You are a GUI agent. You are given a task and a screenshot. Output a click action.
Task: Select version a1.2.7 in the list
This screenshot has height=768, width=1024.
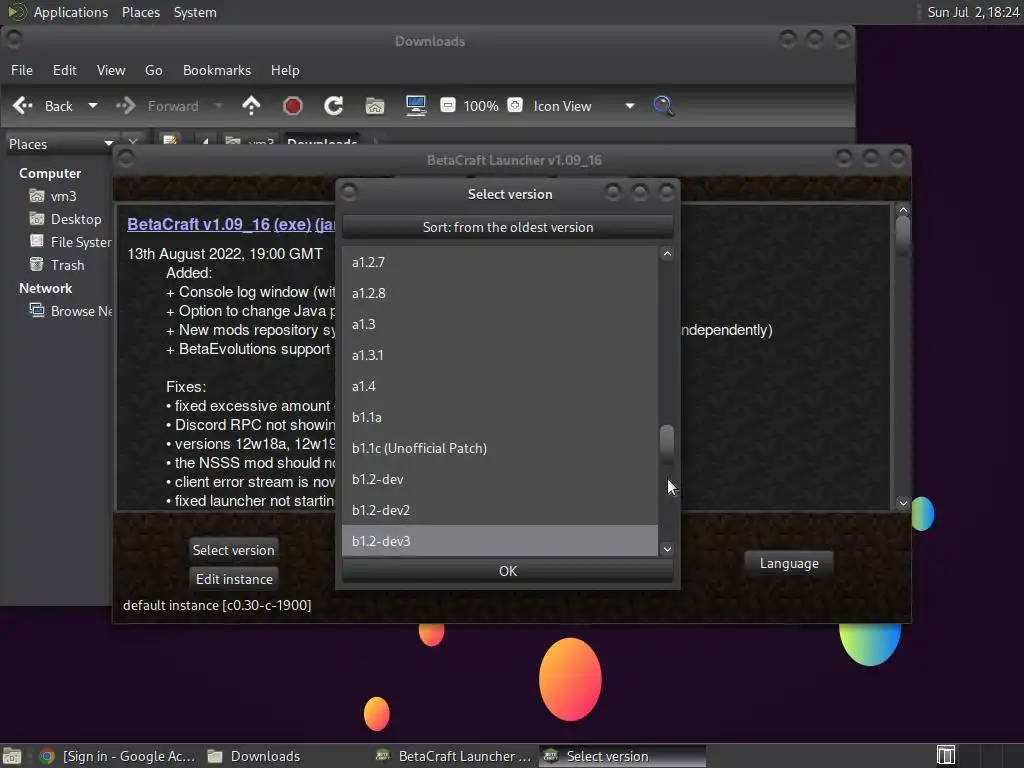pyautogui.click(x=500, y=262)
